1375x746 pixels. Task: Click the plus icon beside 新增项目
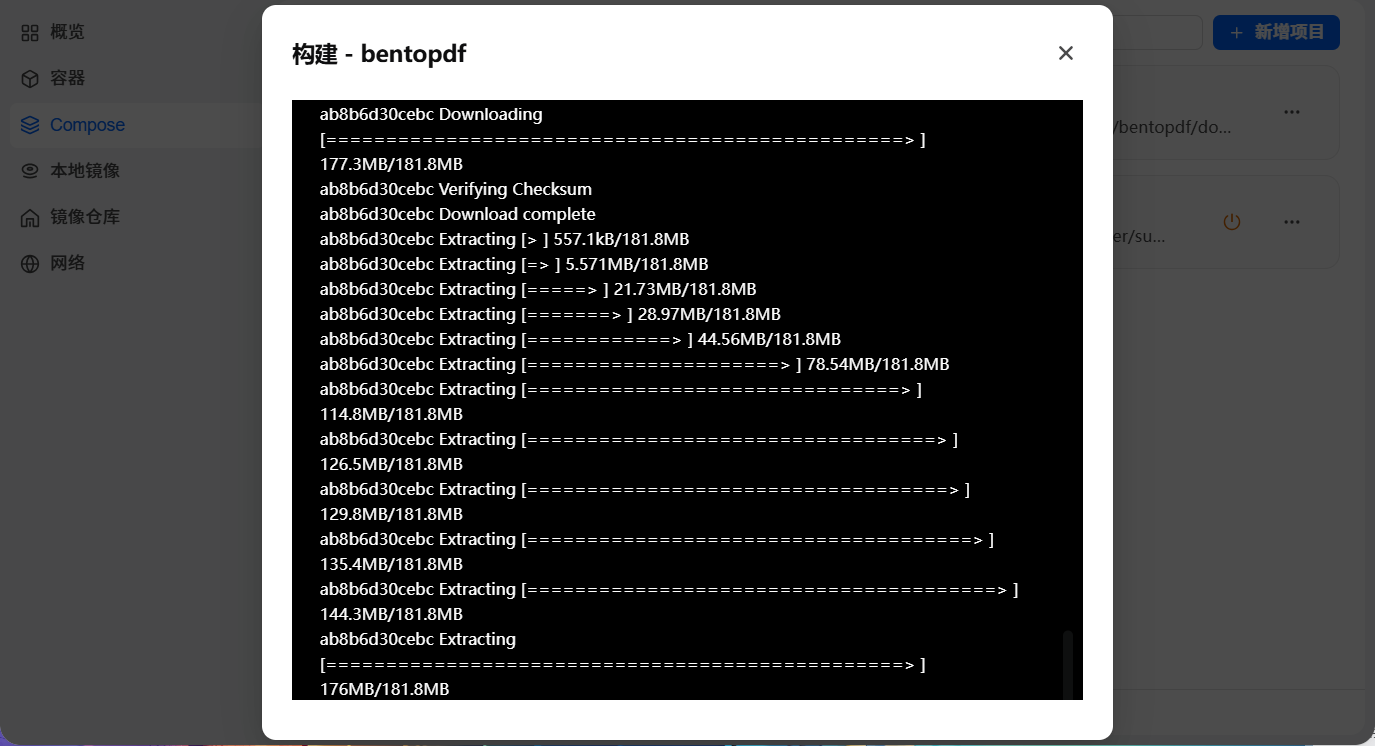[1237, 33]
